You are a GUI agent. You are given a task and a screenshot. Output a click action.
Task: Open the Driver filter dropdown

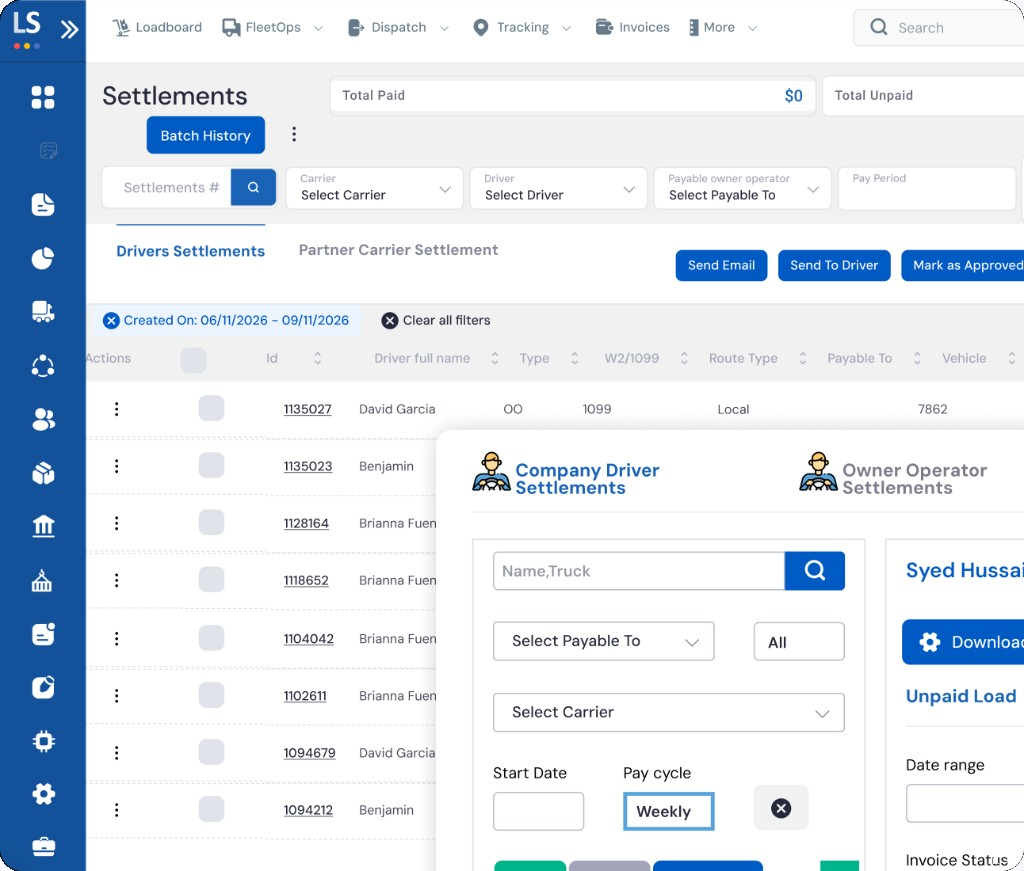coord(558,188)
